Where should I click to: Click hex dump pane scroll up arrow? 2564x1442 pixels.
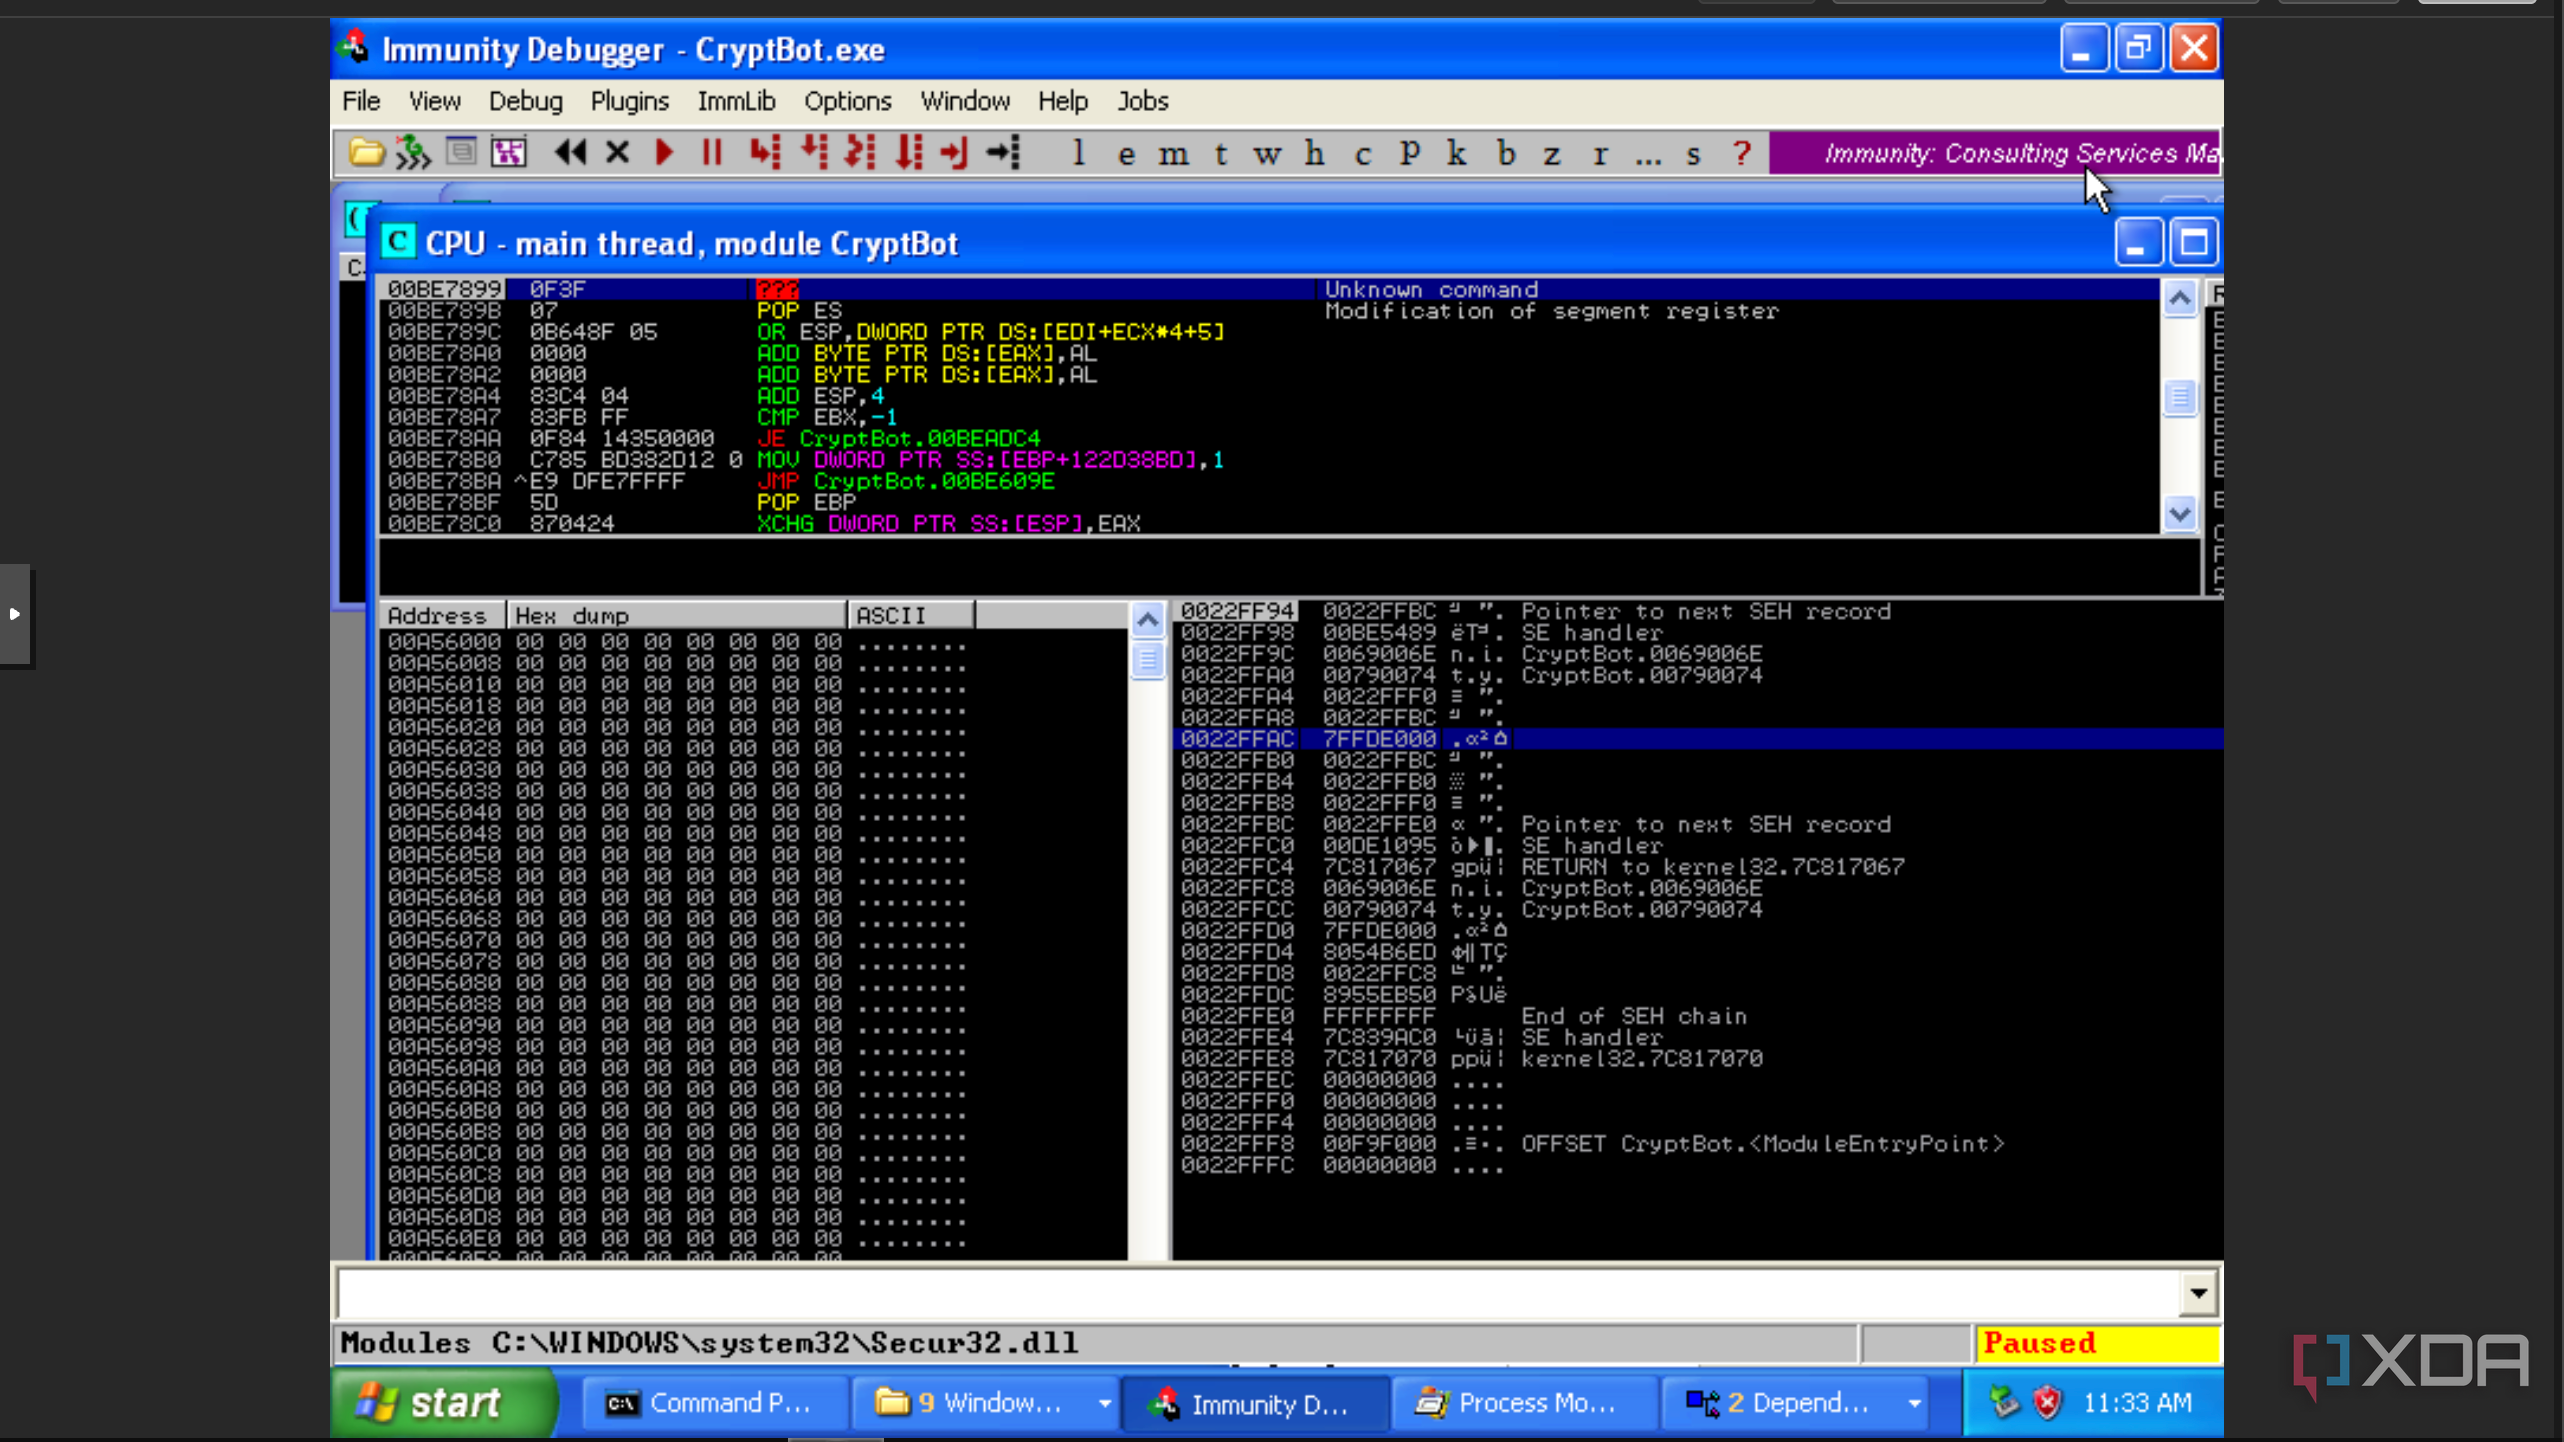click(1148, 621)
